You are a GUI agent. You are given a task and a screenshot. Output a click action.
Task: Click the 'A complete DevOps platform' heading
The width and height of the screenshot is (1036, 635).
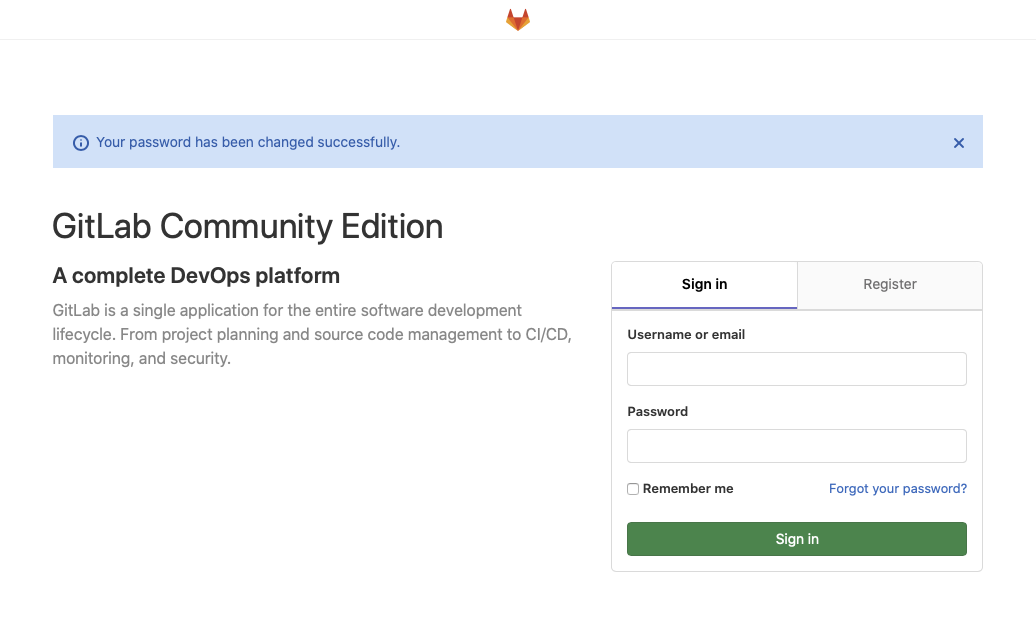pos(196,276)
